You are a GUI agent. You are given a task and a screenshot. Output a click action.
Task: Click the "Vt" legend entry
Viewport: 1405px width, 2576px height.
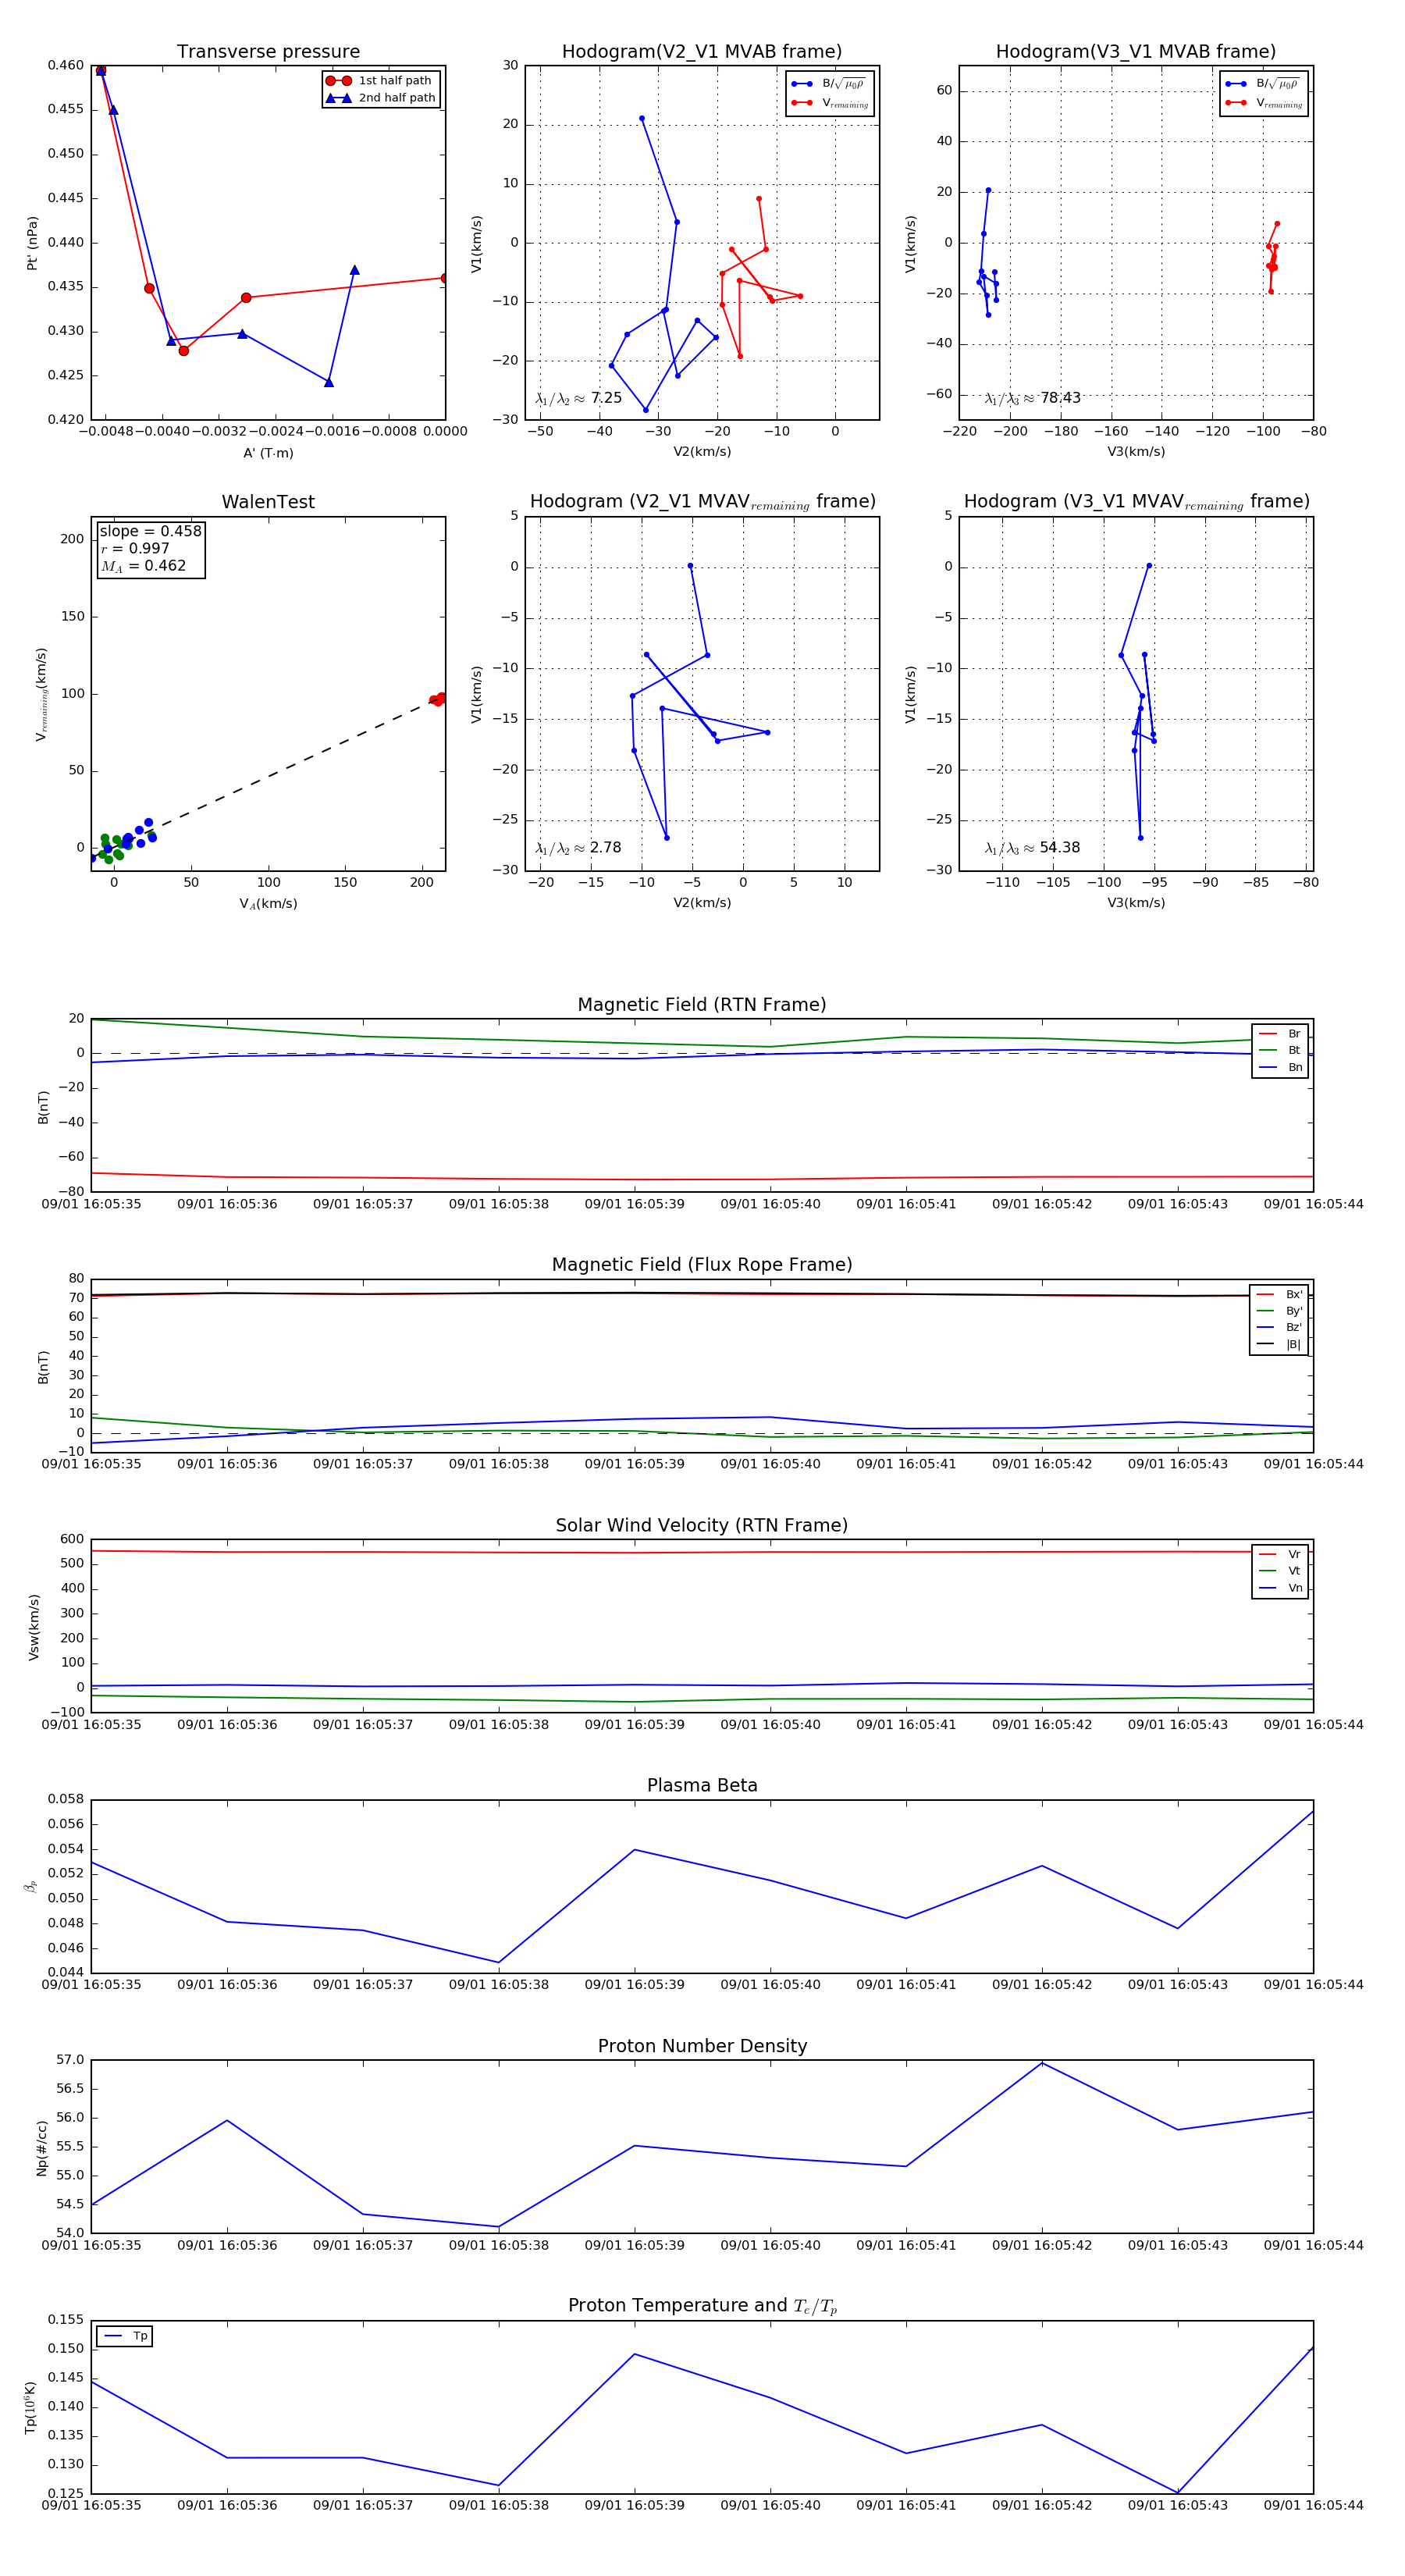pos(1280,1571)
